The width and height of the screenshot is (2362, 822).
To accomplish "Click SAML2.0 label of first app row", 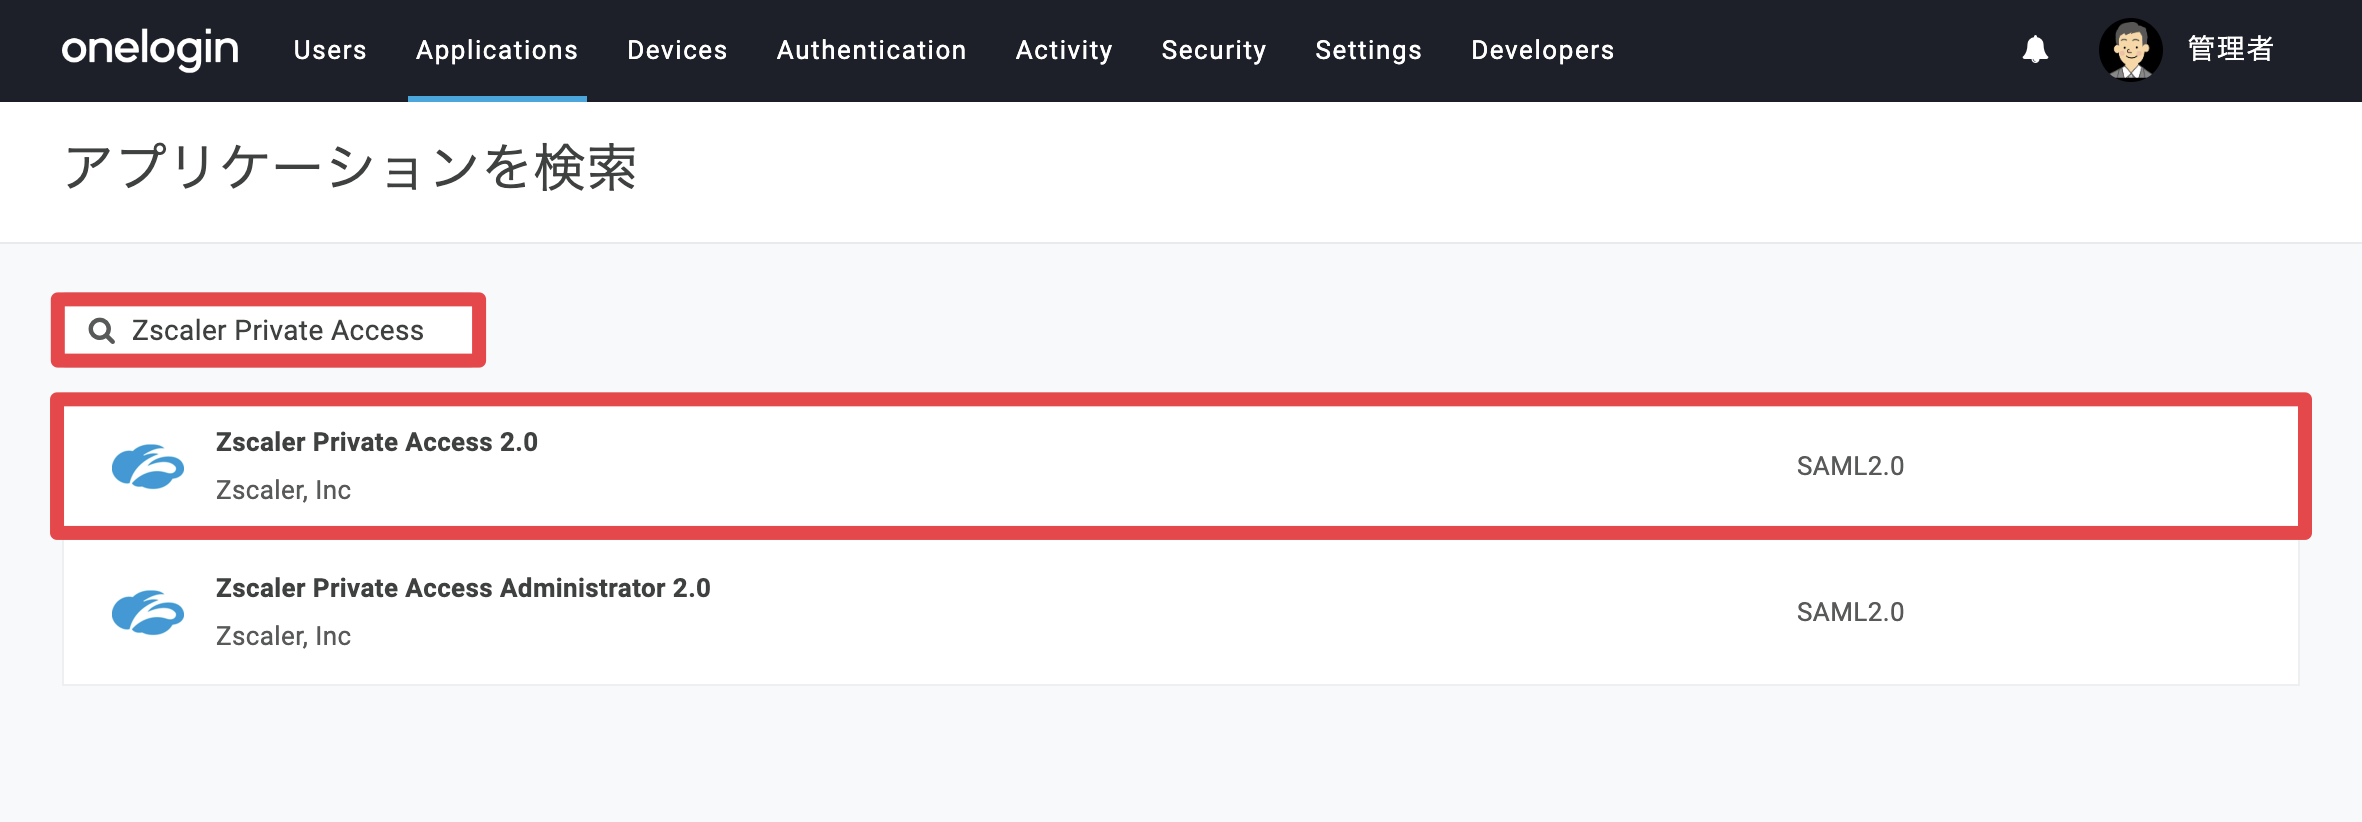I will (x=1850, y=466).
